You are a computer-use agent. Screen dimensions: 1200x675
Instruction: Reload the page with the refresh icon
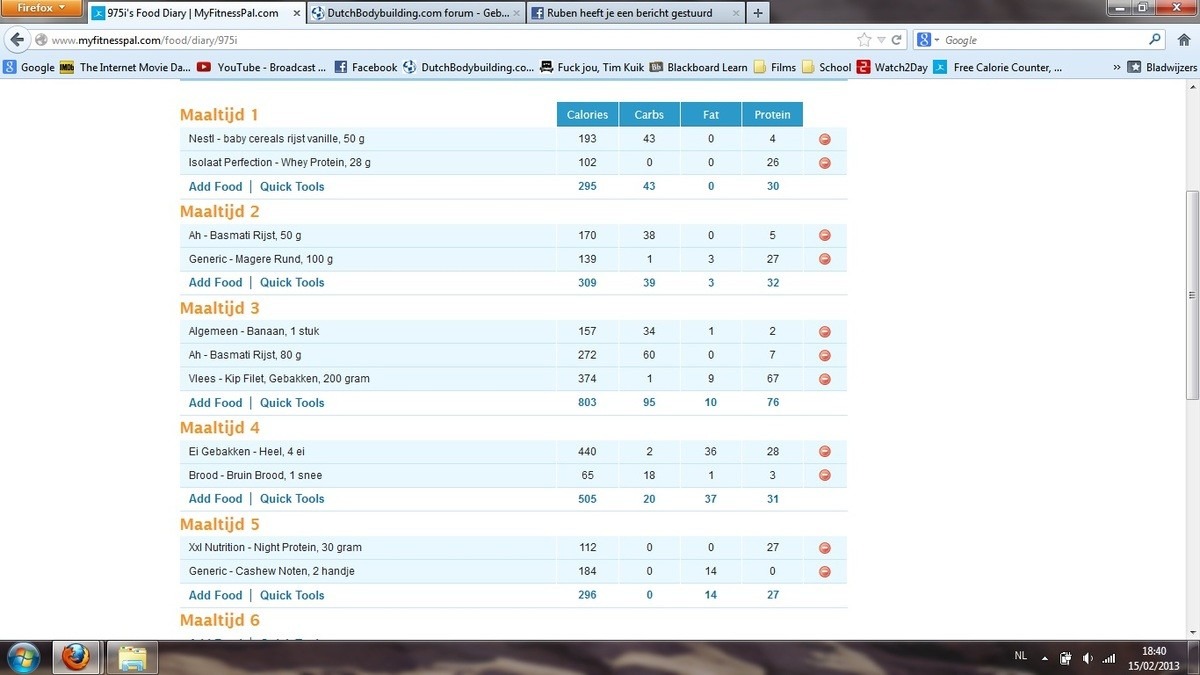pos(897,40)
